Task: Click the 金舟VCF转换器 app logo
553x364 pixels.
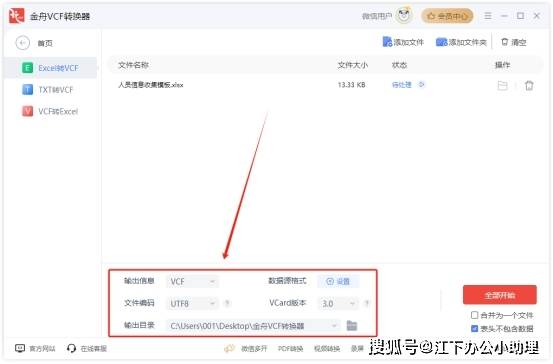Action: pos(17,16)
